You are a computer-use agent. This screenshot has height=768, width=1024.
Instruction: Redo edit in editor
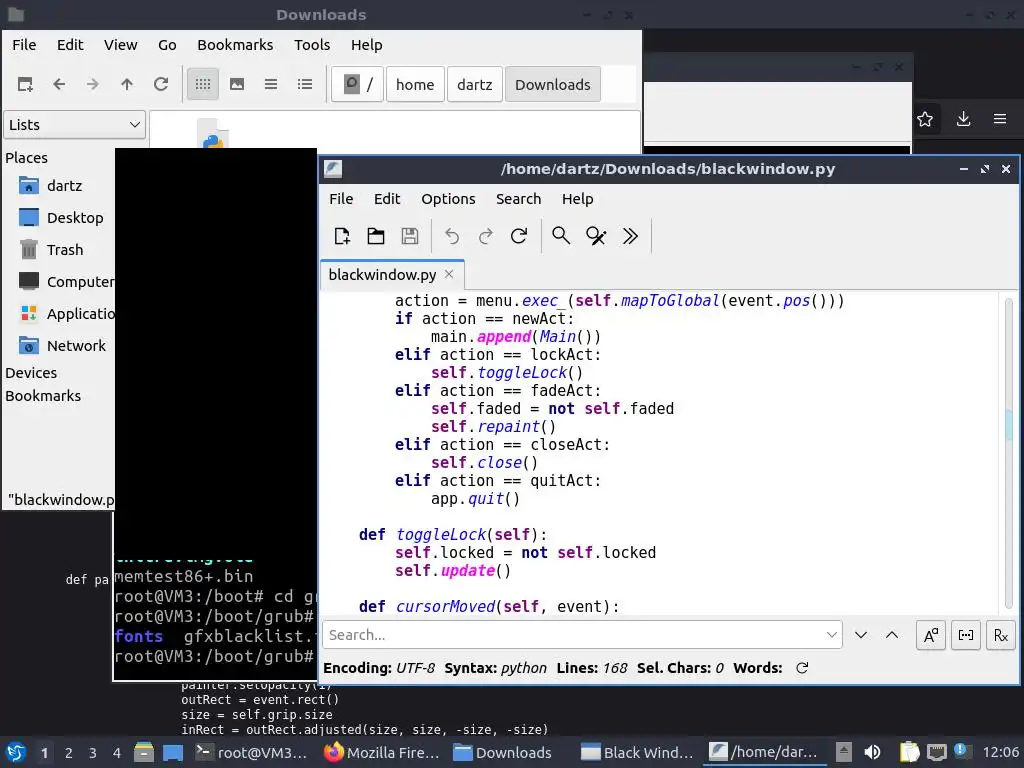coord(485,236)
